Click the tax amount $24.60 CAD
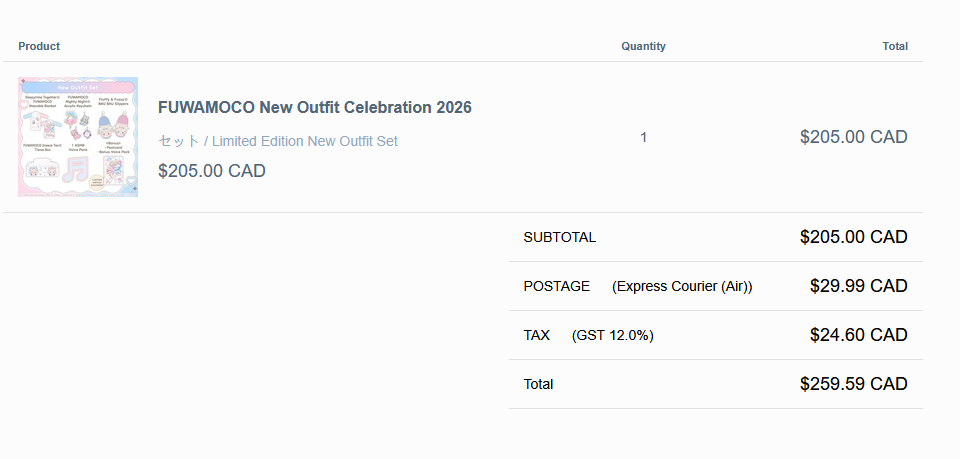The image size is (960, 459). (x=858, y=335)
